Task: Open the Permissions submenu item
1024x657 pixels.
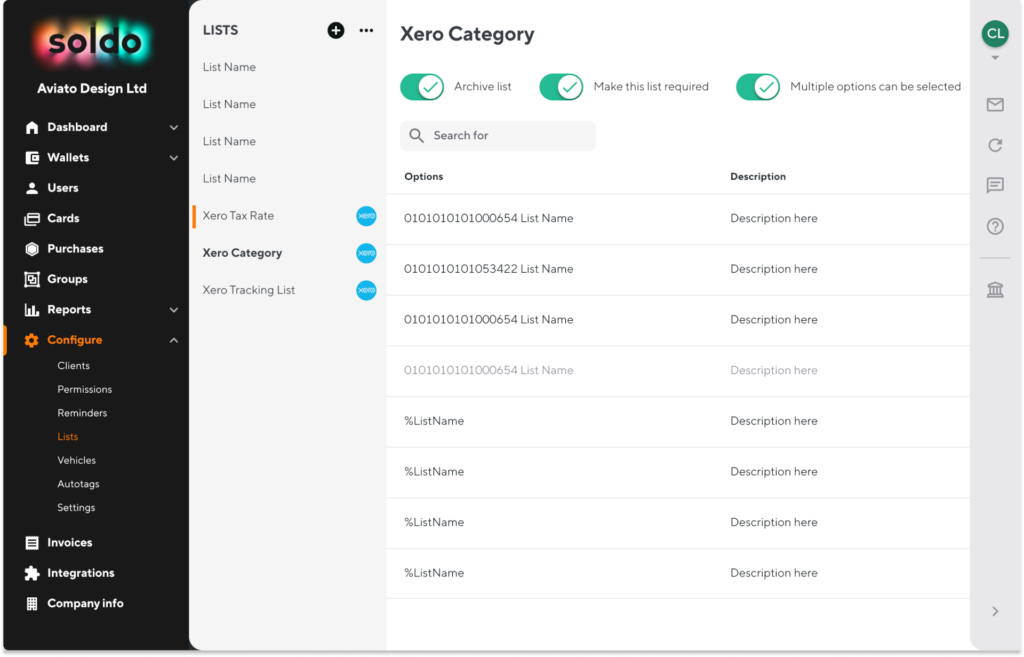Action: pyautogui.click(x=84, y=389)
